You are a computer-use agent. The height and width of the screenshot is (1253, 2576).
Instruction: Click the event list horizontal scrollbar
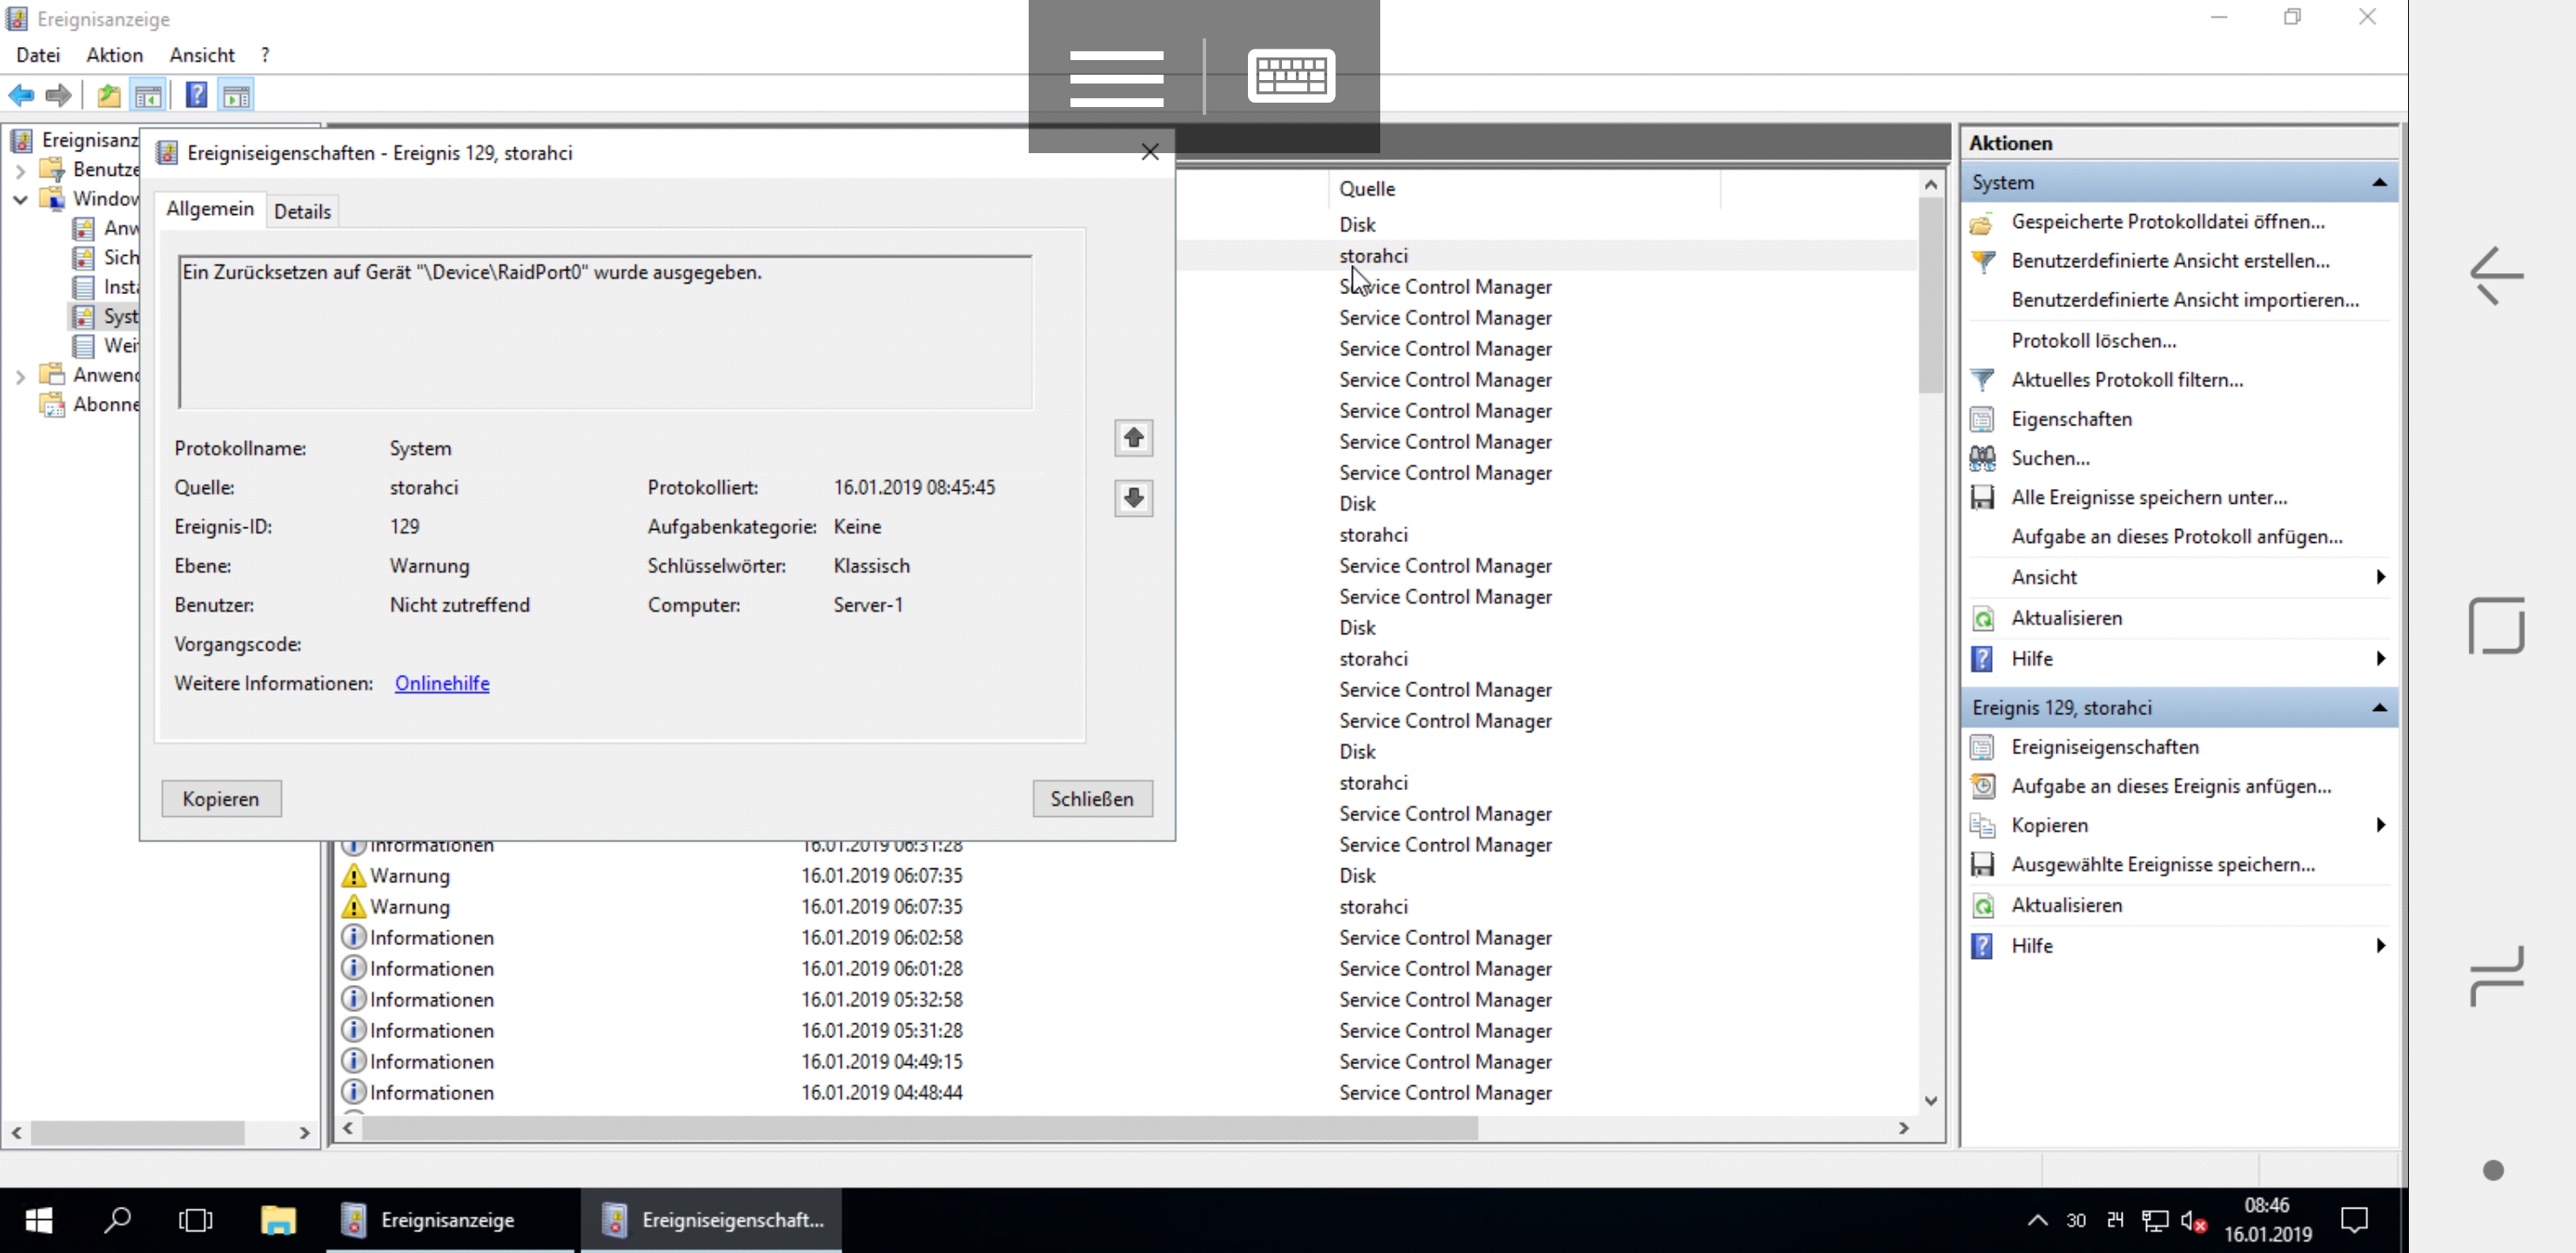[x=919, y=1128]
